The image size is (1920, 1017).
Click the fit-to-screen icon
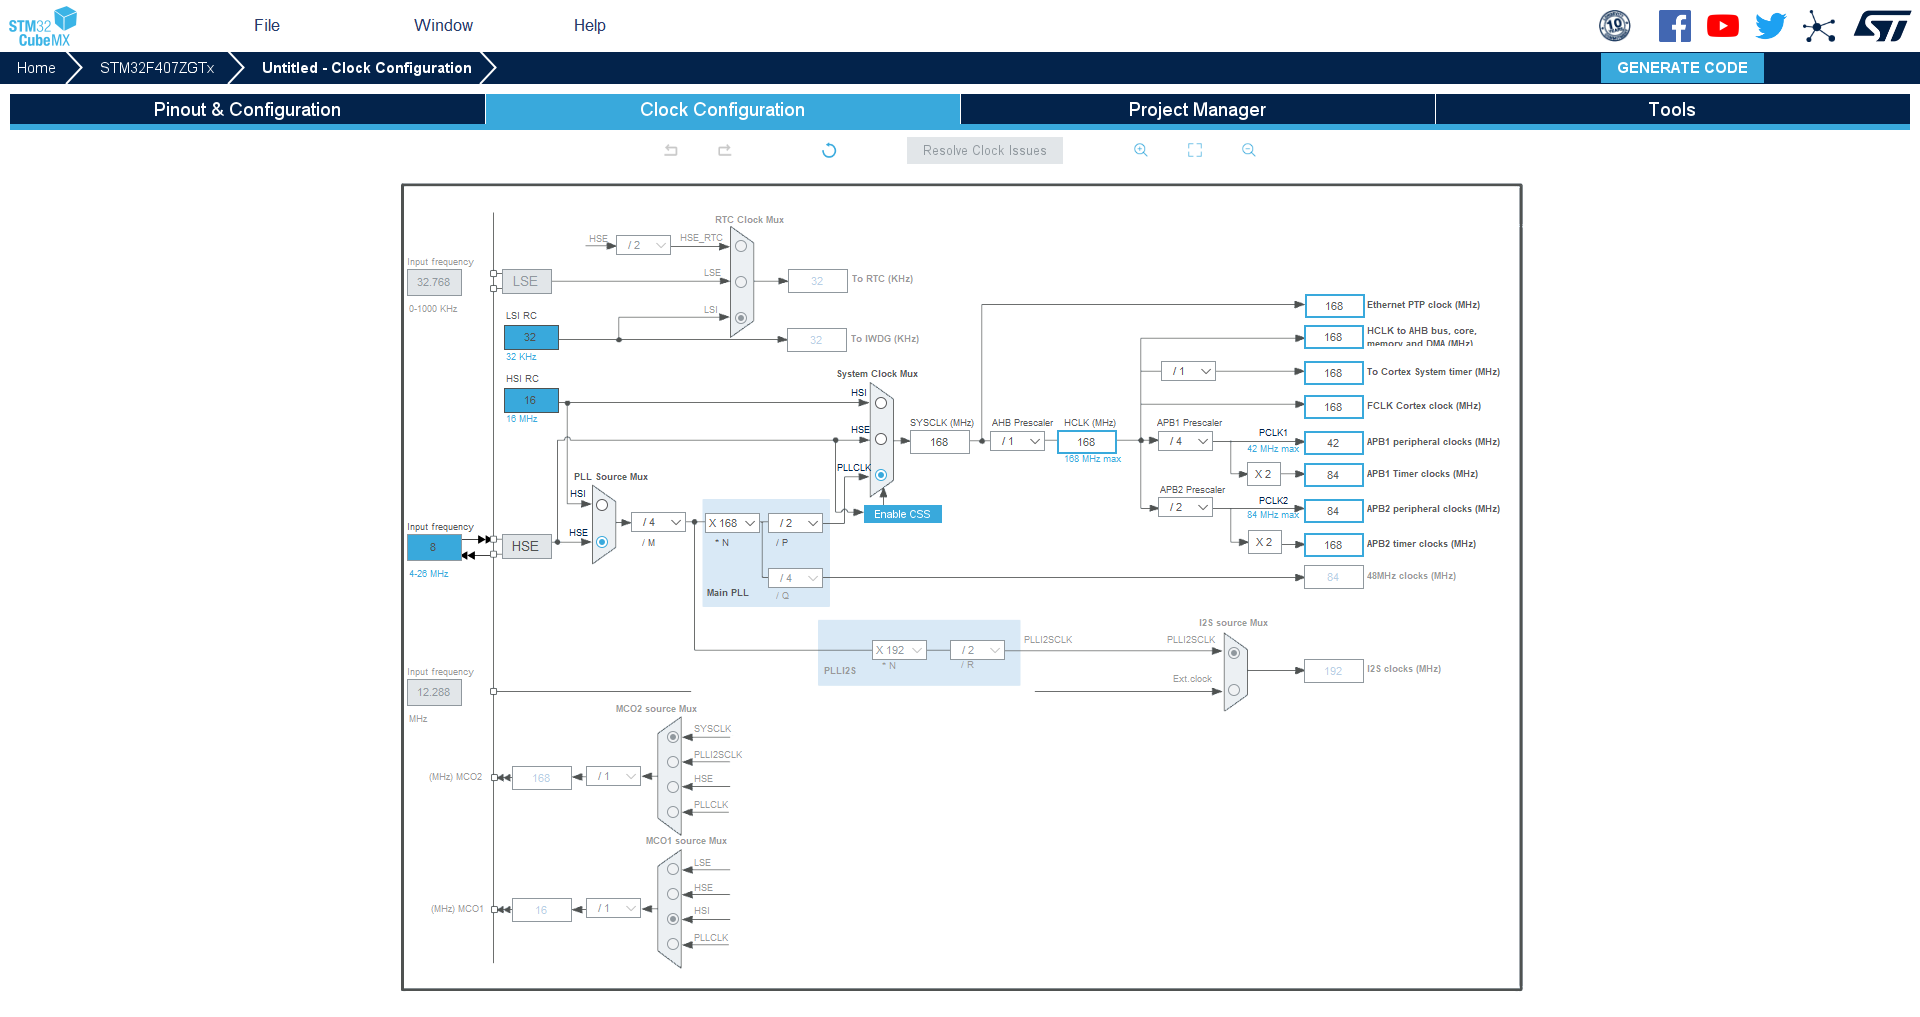[x=1195, y=150]
